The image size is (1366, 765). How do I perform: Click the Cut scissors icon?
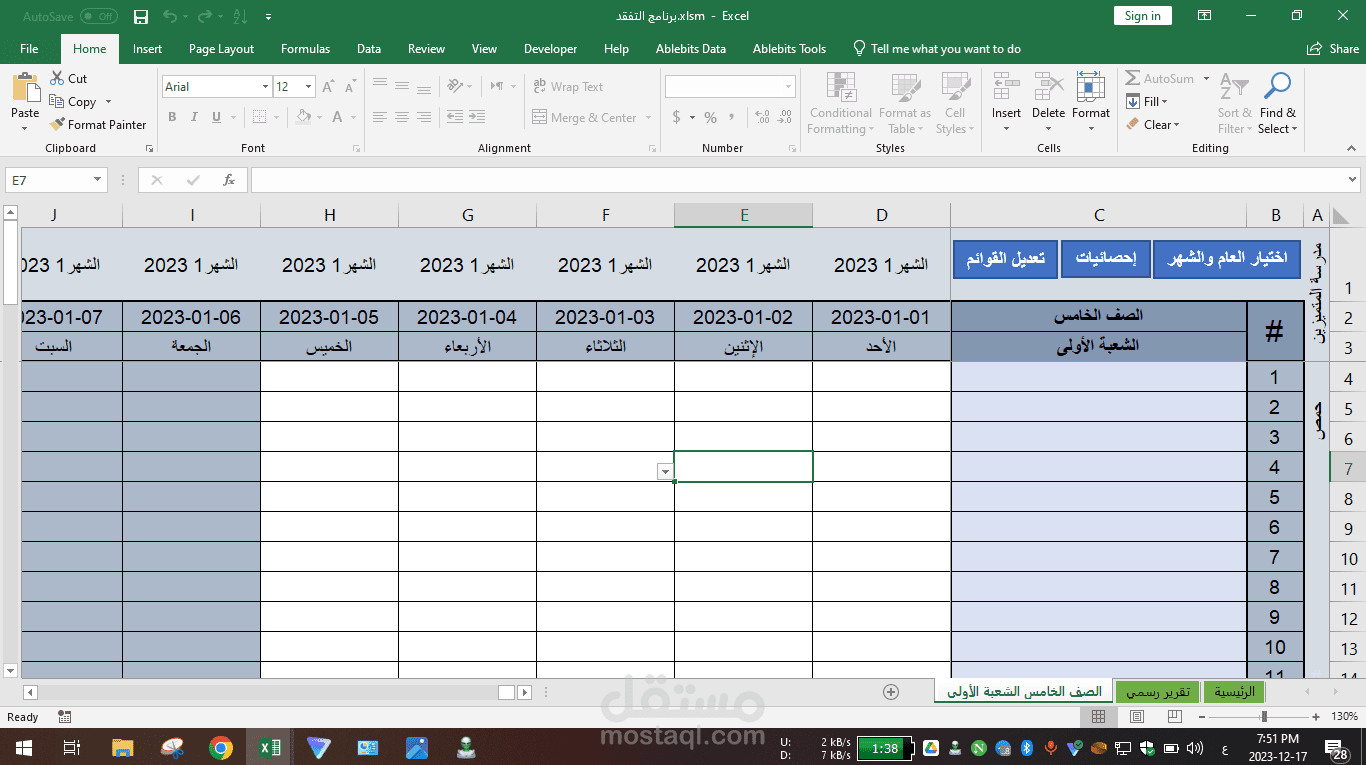click(x=57, y=78)
